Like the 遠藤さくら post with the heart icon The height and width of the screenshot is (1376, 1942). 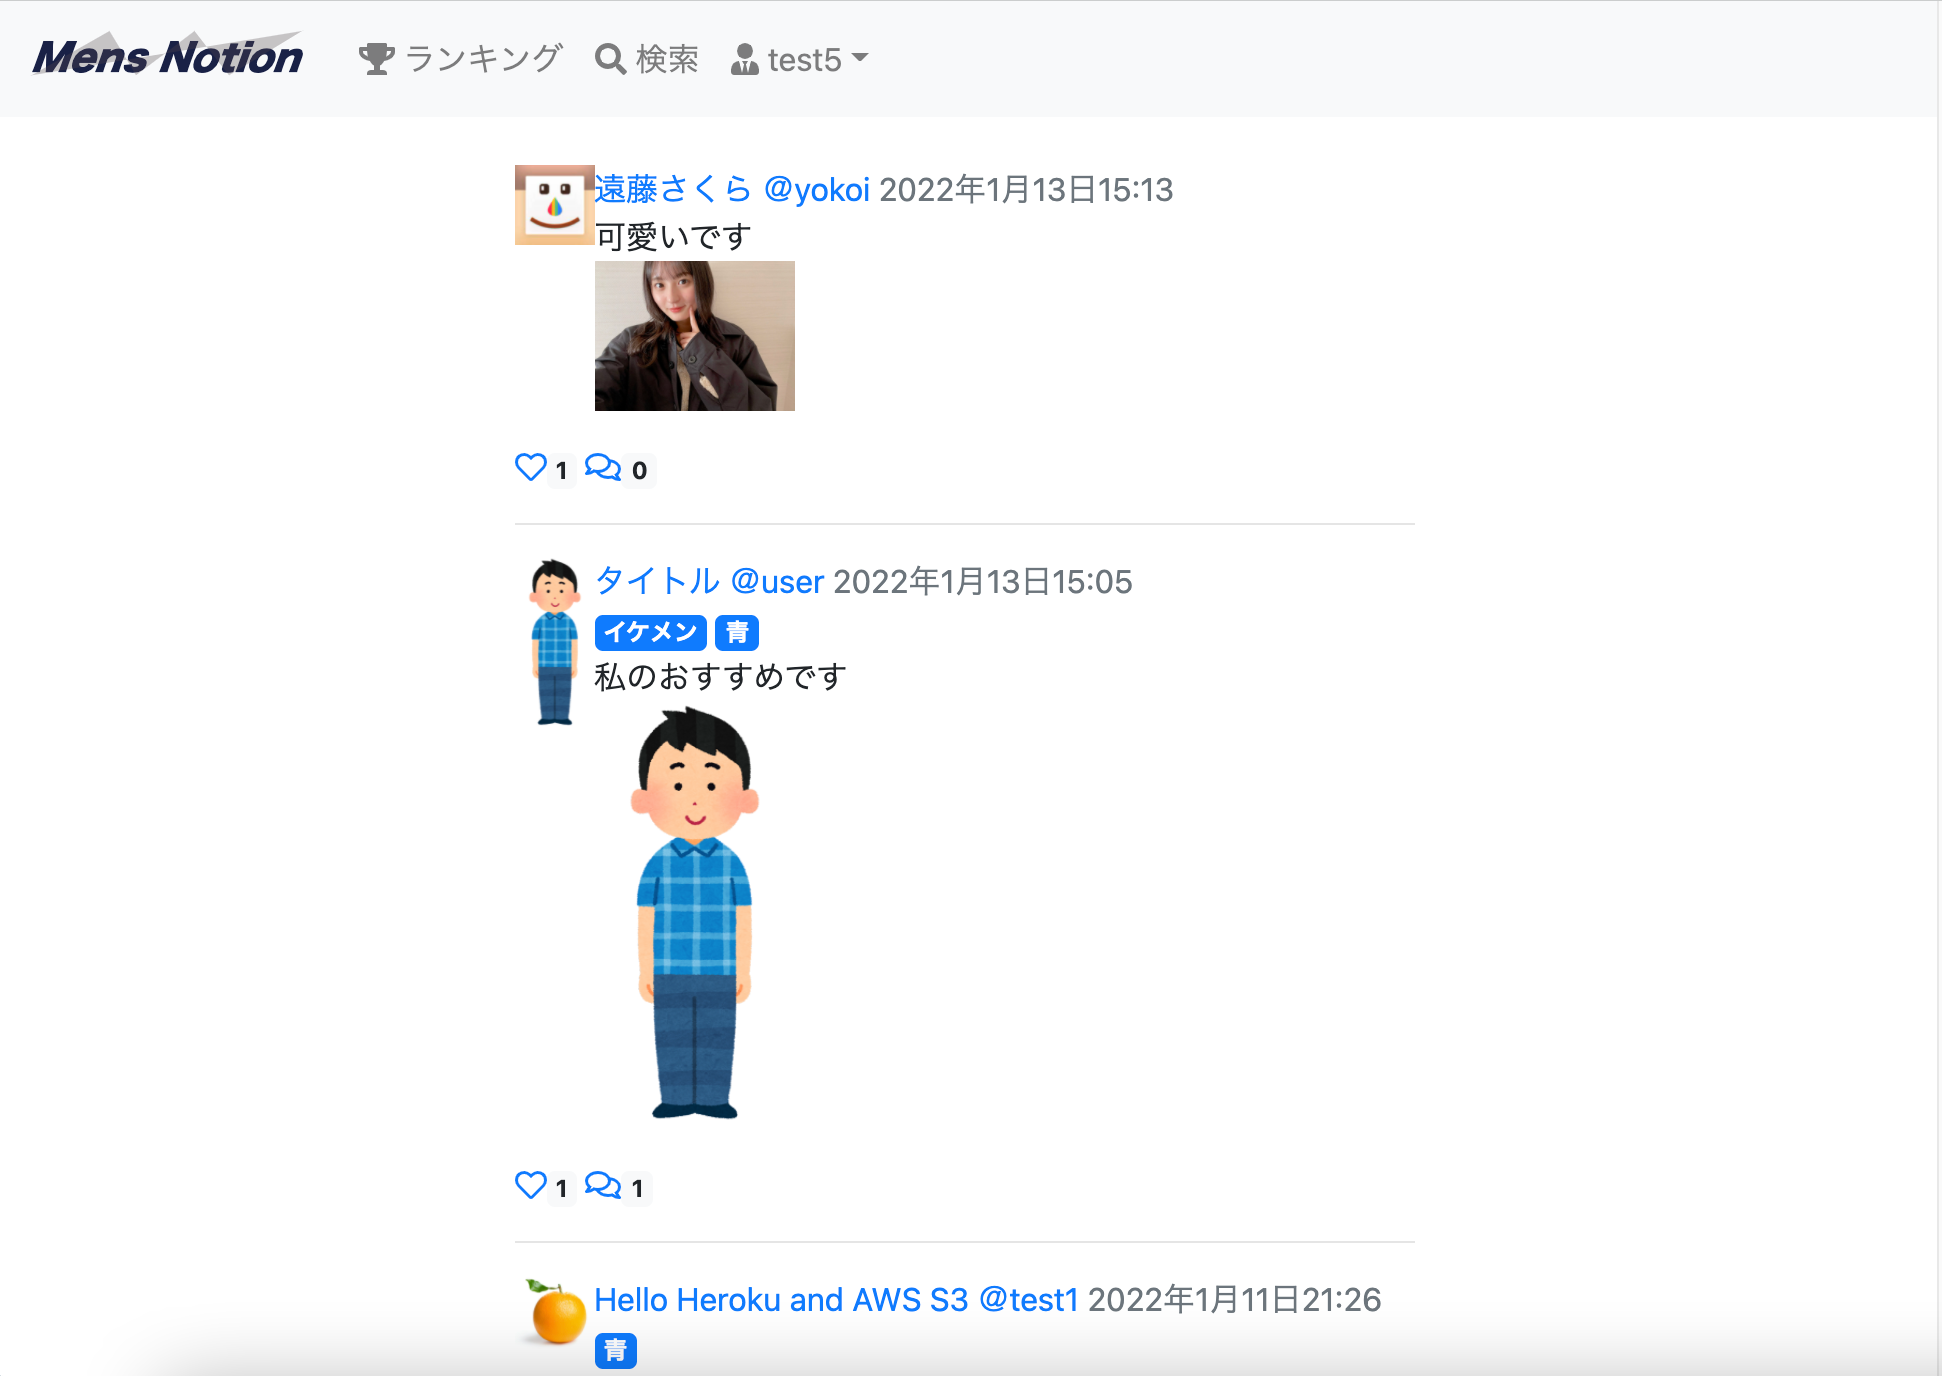point(531,468)
